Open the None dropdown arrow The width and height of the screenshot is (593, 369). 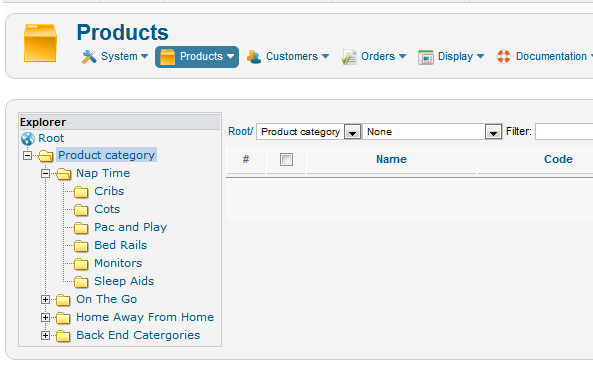[493, 132]
